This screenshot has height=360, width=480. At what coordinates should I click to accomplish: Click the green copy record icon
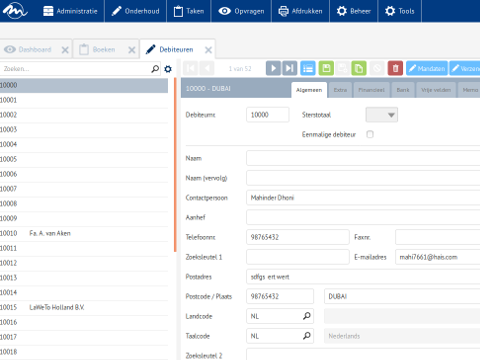(359, 68)
